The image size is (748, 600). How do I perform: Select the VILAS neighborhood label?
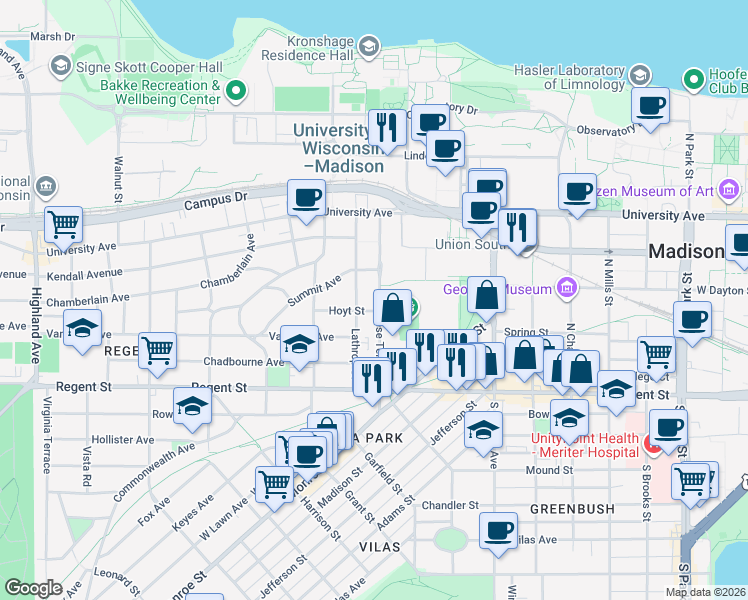pyautogui.click(x=380, y=546)
